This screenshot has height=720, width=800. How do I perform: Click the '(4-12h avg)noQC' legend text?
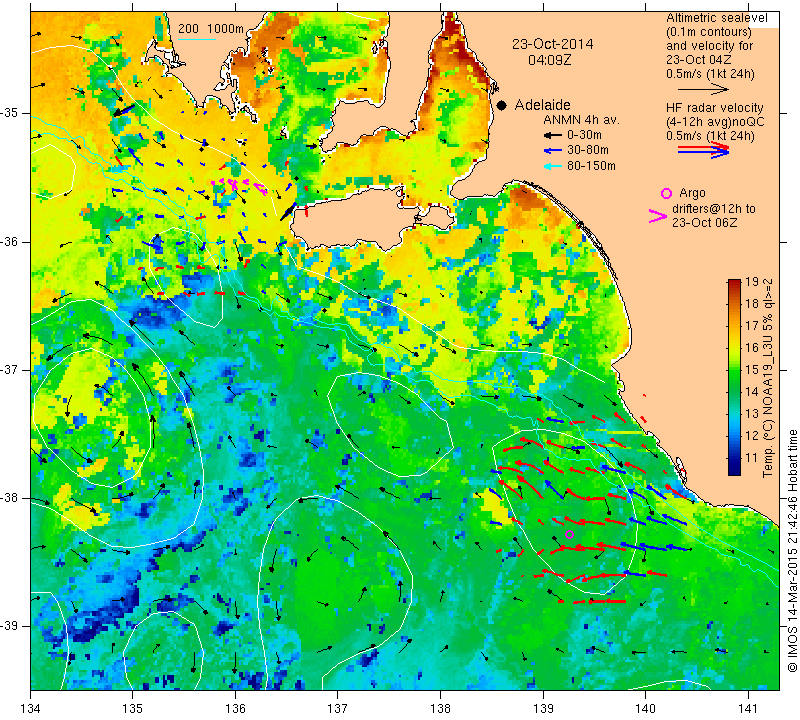click(x=715, y=122)
